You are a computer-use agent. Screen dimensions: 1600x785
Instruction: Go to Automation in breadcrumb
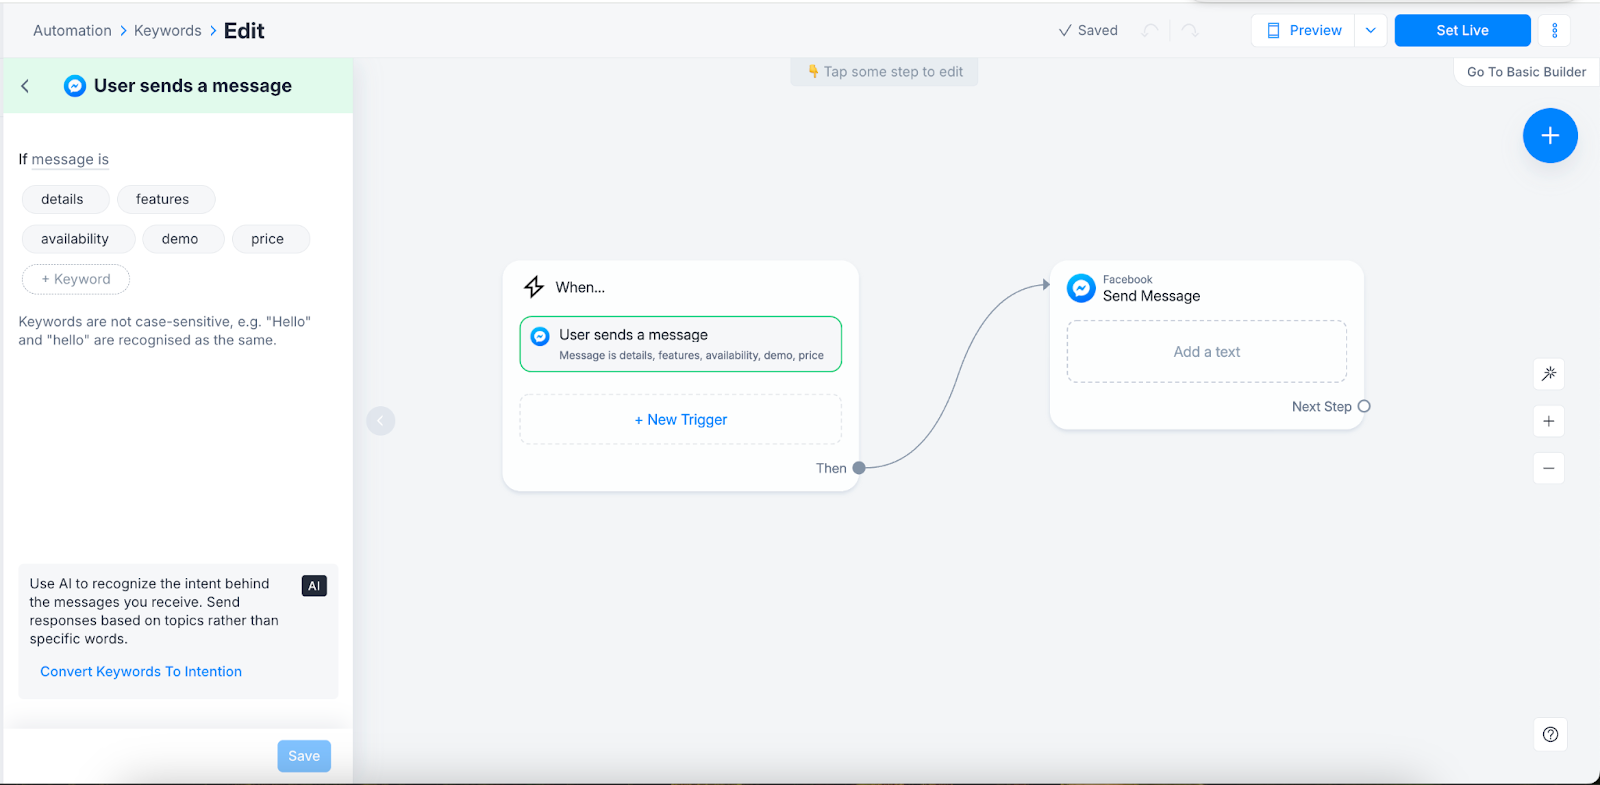coord(72,31)
